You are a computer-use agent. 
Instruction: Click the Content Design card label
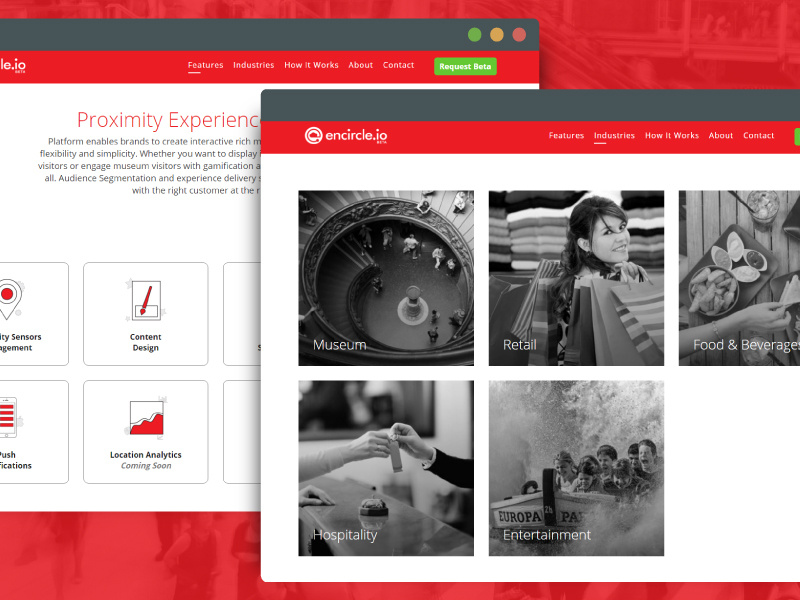tap(145, 342)
